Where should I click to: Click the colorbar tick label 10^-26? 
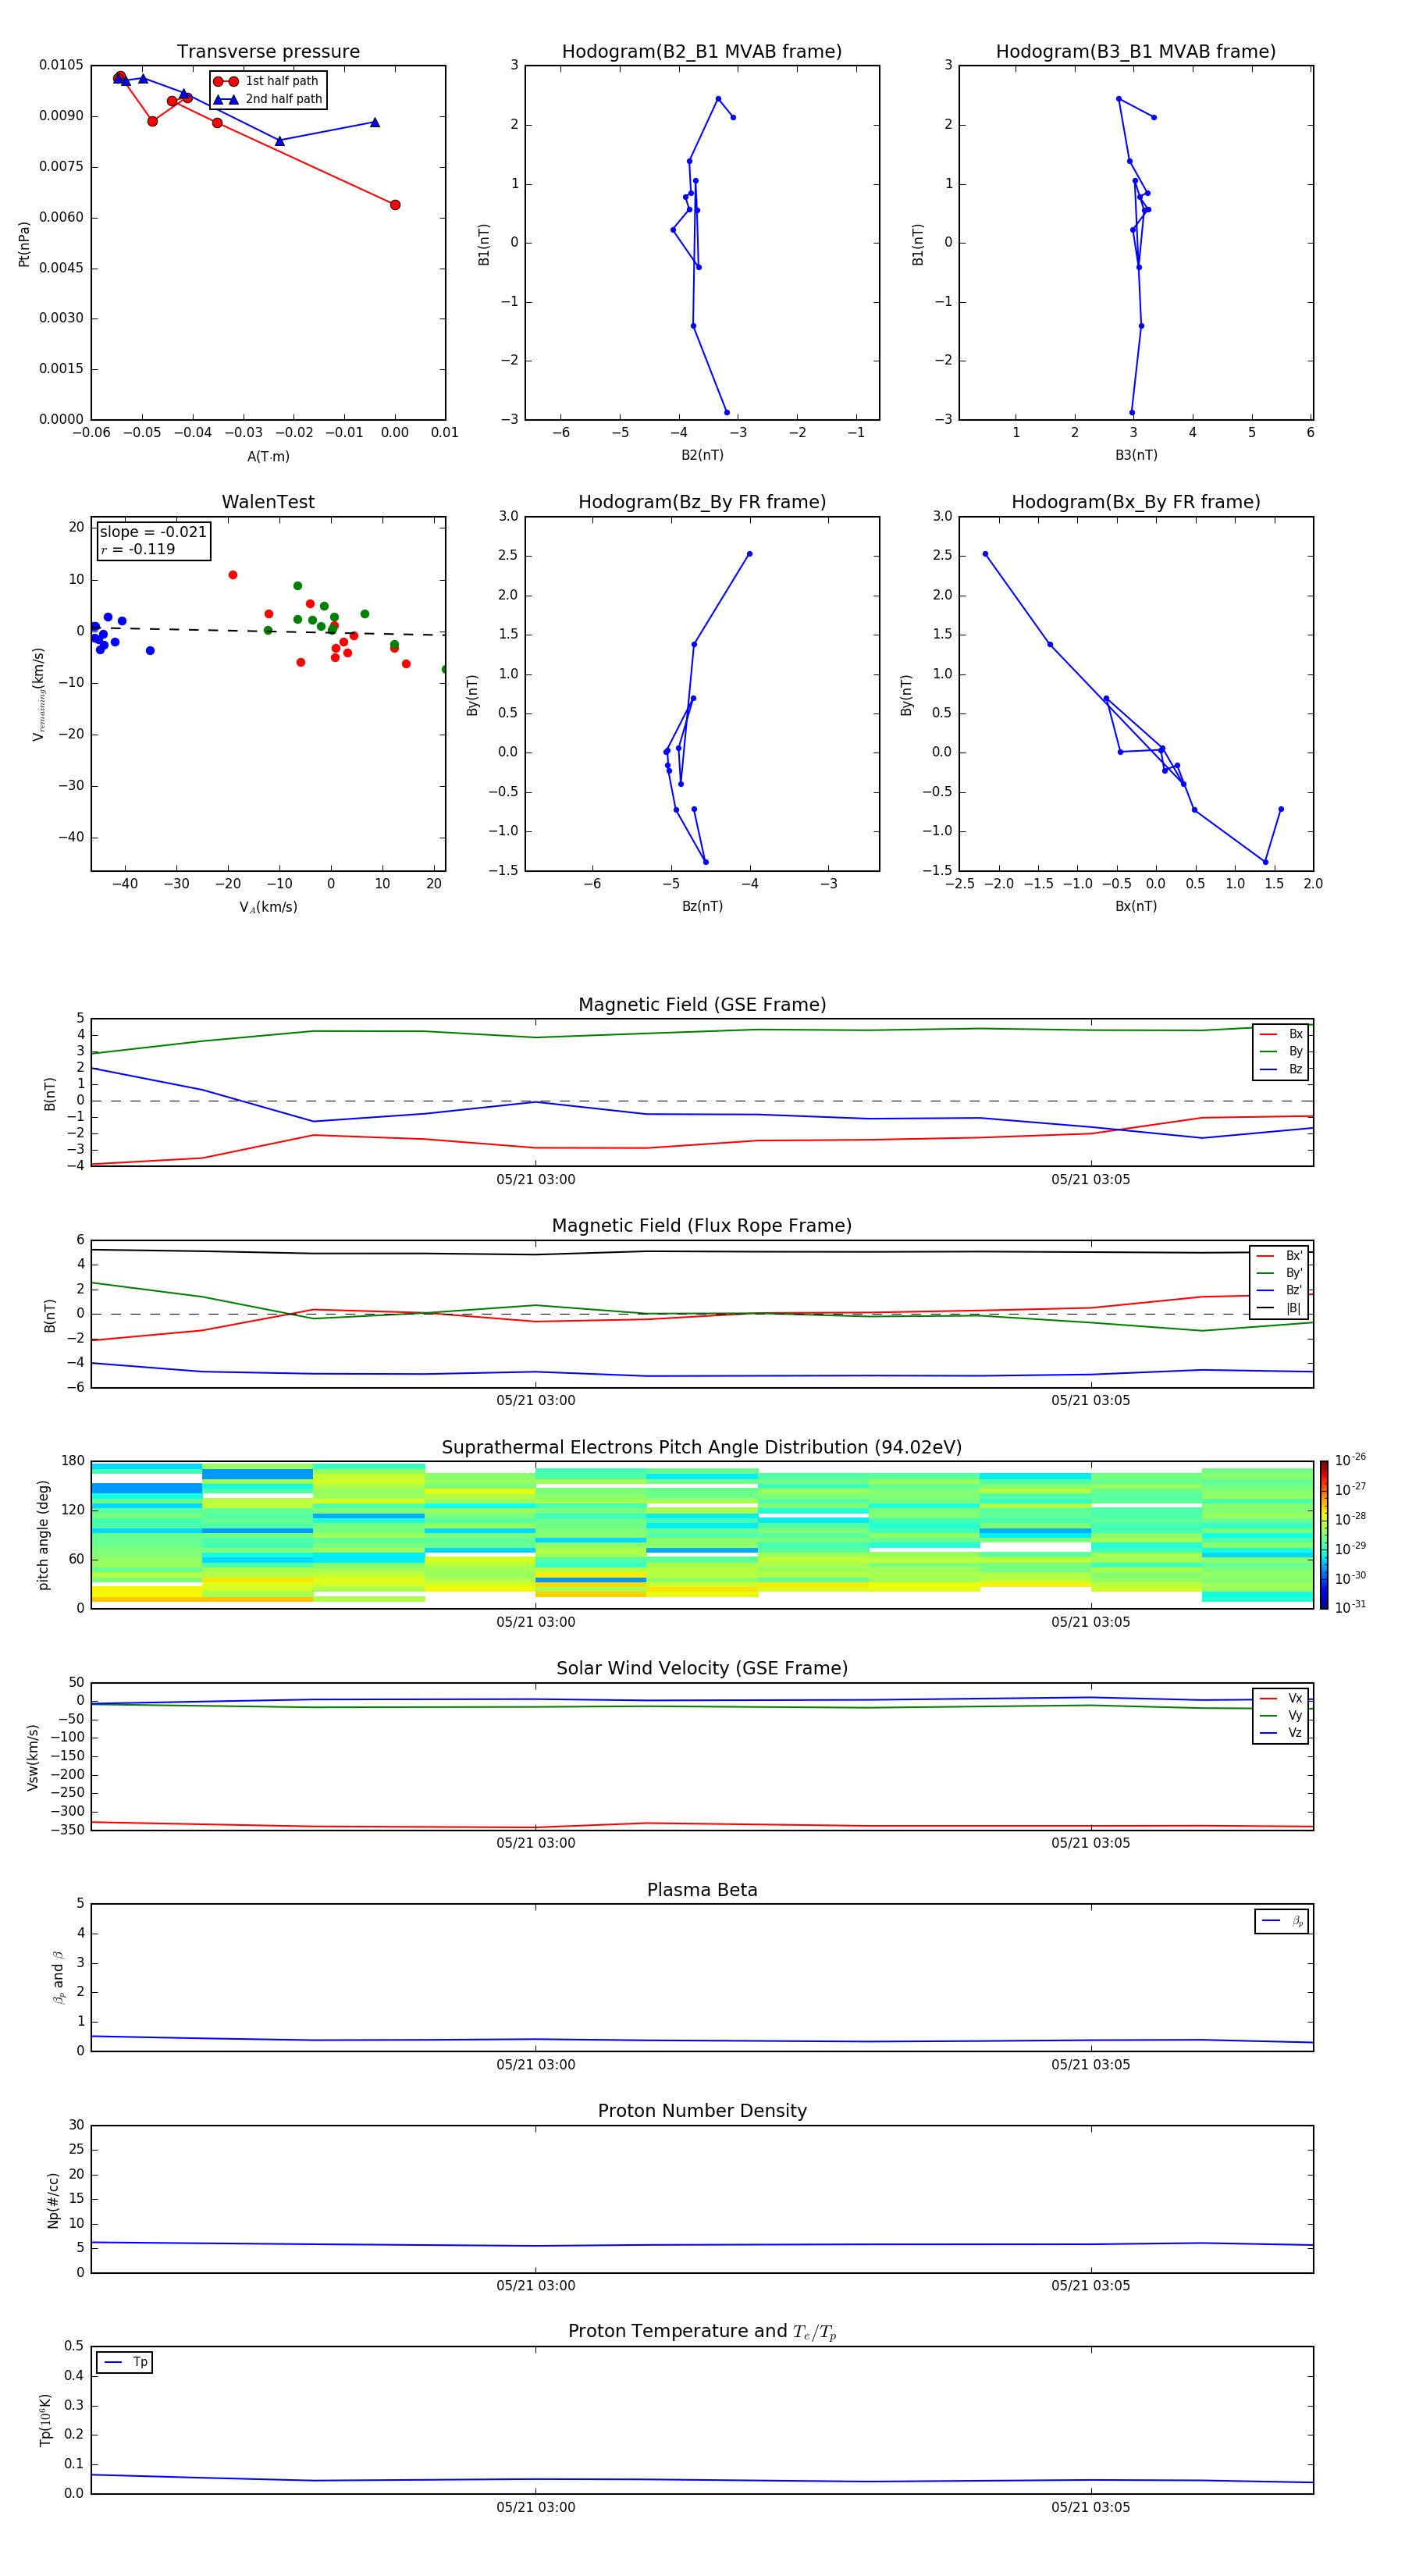click(x=1350, y=1460)
